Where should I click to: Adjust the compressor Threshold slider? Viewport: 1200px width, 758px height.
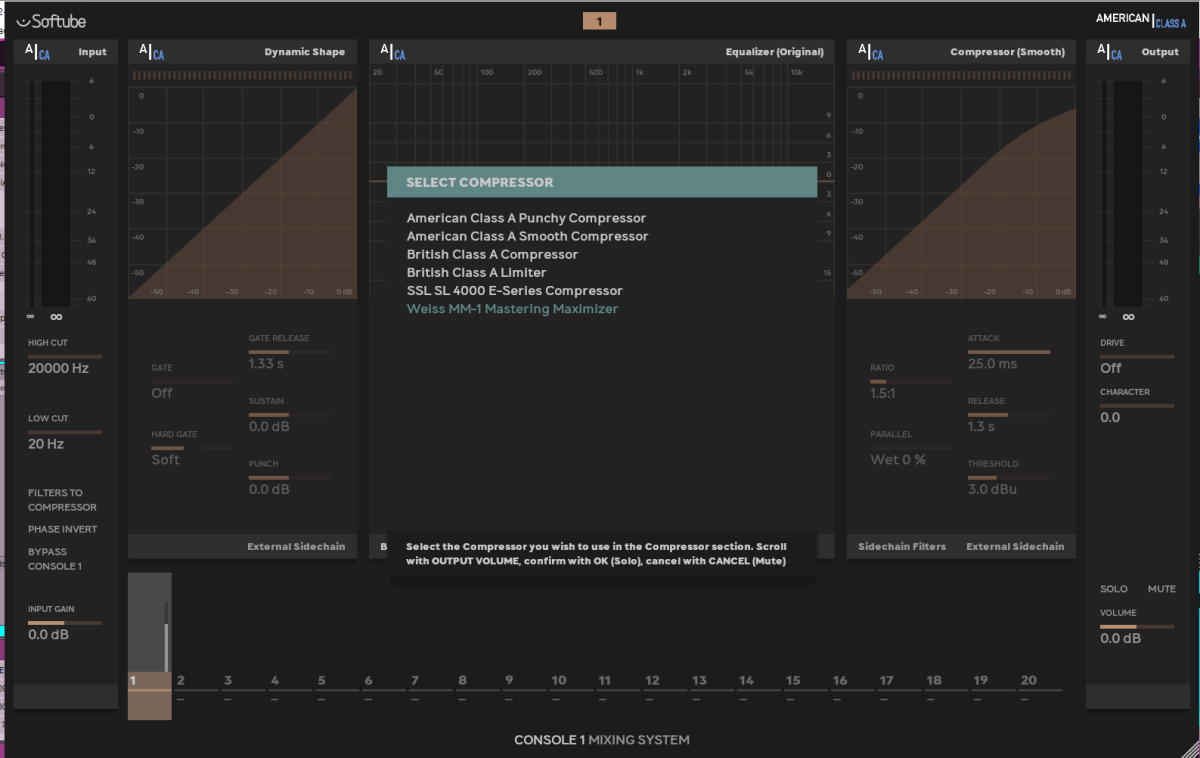point(1009,478)
